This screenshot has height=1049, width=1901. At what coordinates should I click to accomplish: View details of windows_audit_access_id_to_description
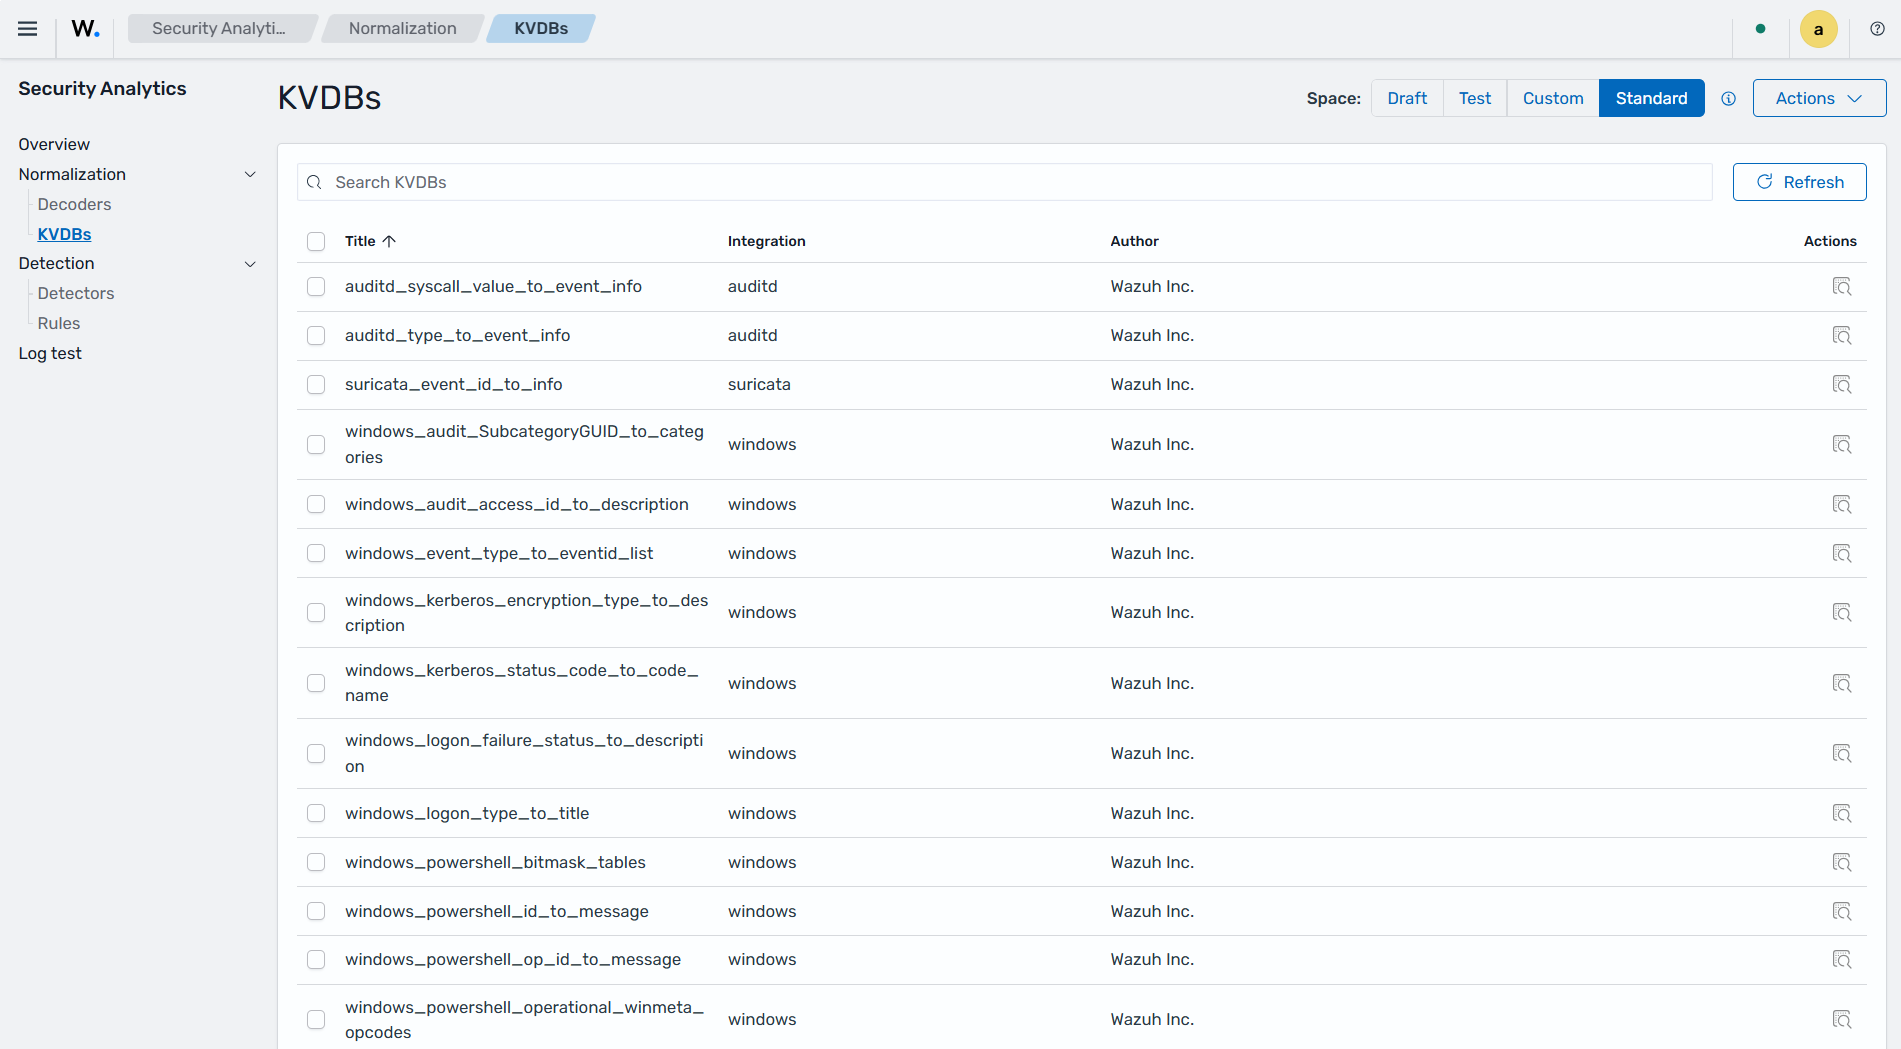tap(1841, 504)
